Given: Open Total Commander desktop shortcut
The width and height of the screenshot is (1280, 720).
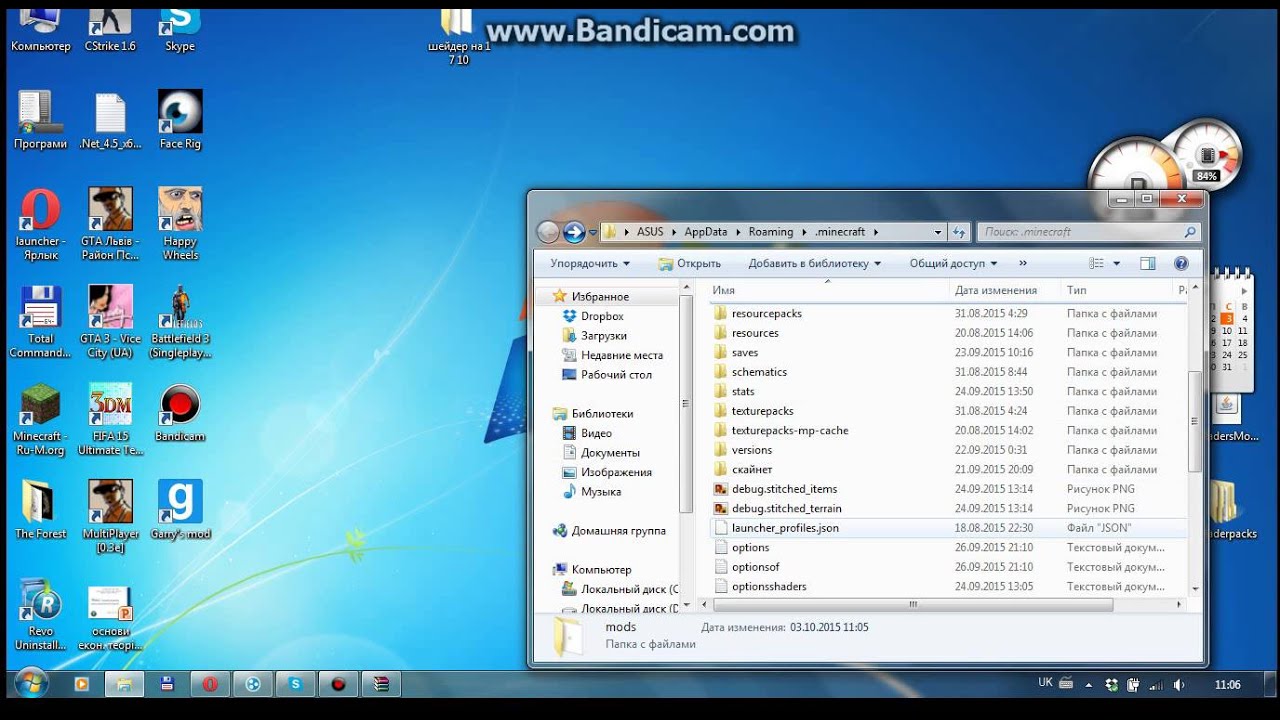Looking at the screenshot, I should coord(40,321).
